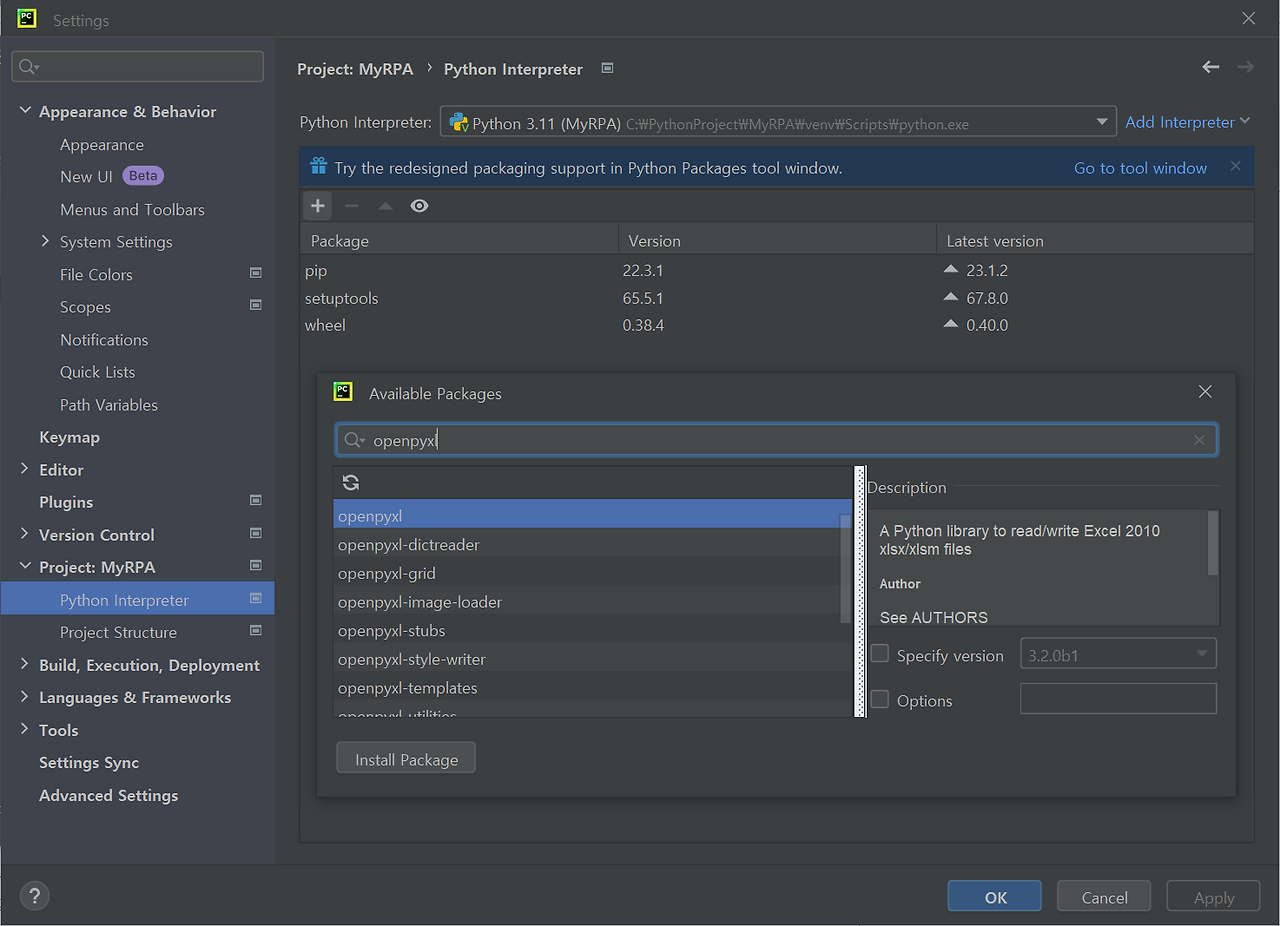Open the version 3.2.0b1 dropdown
1280x926 pixels.
(x=1118, y=654)
